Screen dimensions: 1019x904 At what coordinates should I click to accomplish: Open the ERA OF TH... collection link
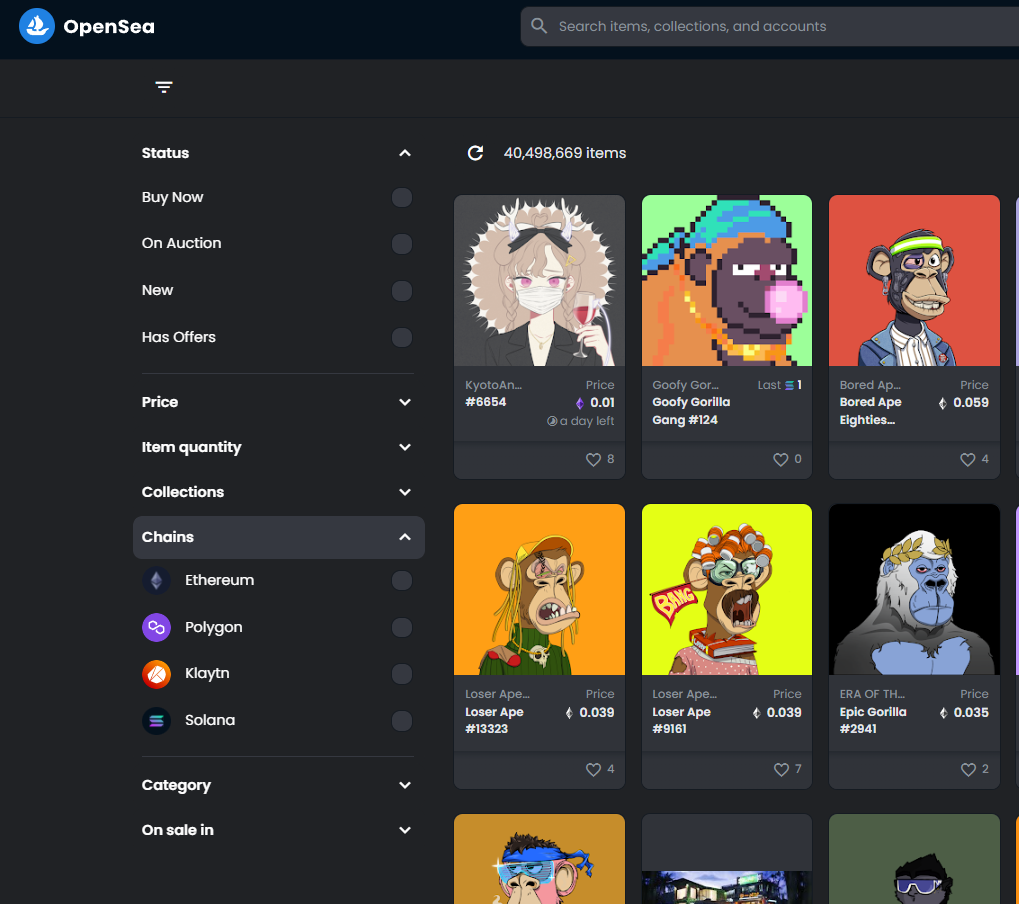[x=871, y=694]
